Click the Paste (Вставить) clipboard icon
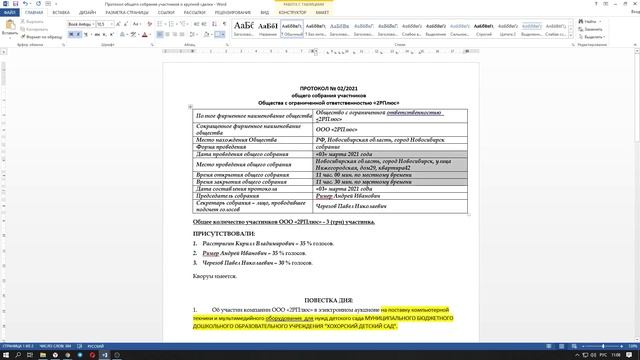Viewport: 640px width, 360px height. [10, 25]
